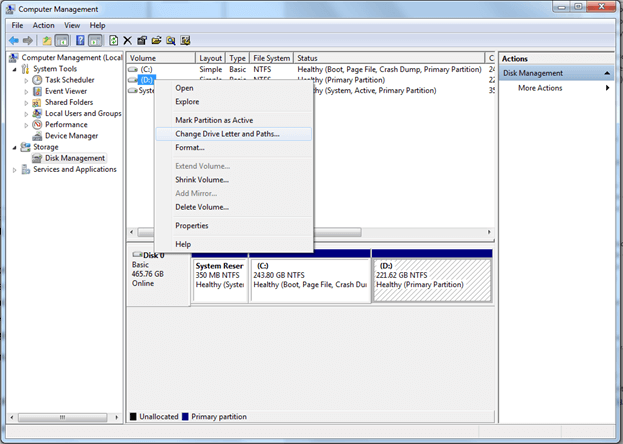623x444 pixels.
Task: Click the Back arrow toolbar icon
Action: click(x=14, y=40)
